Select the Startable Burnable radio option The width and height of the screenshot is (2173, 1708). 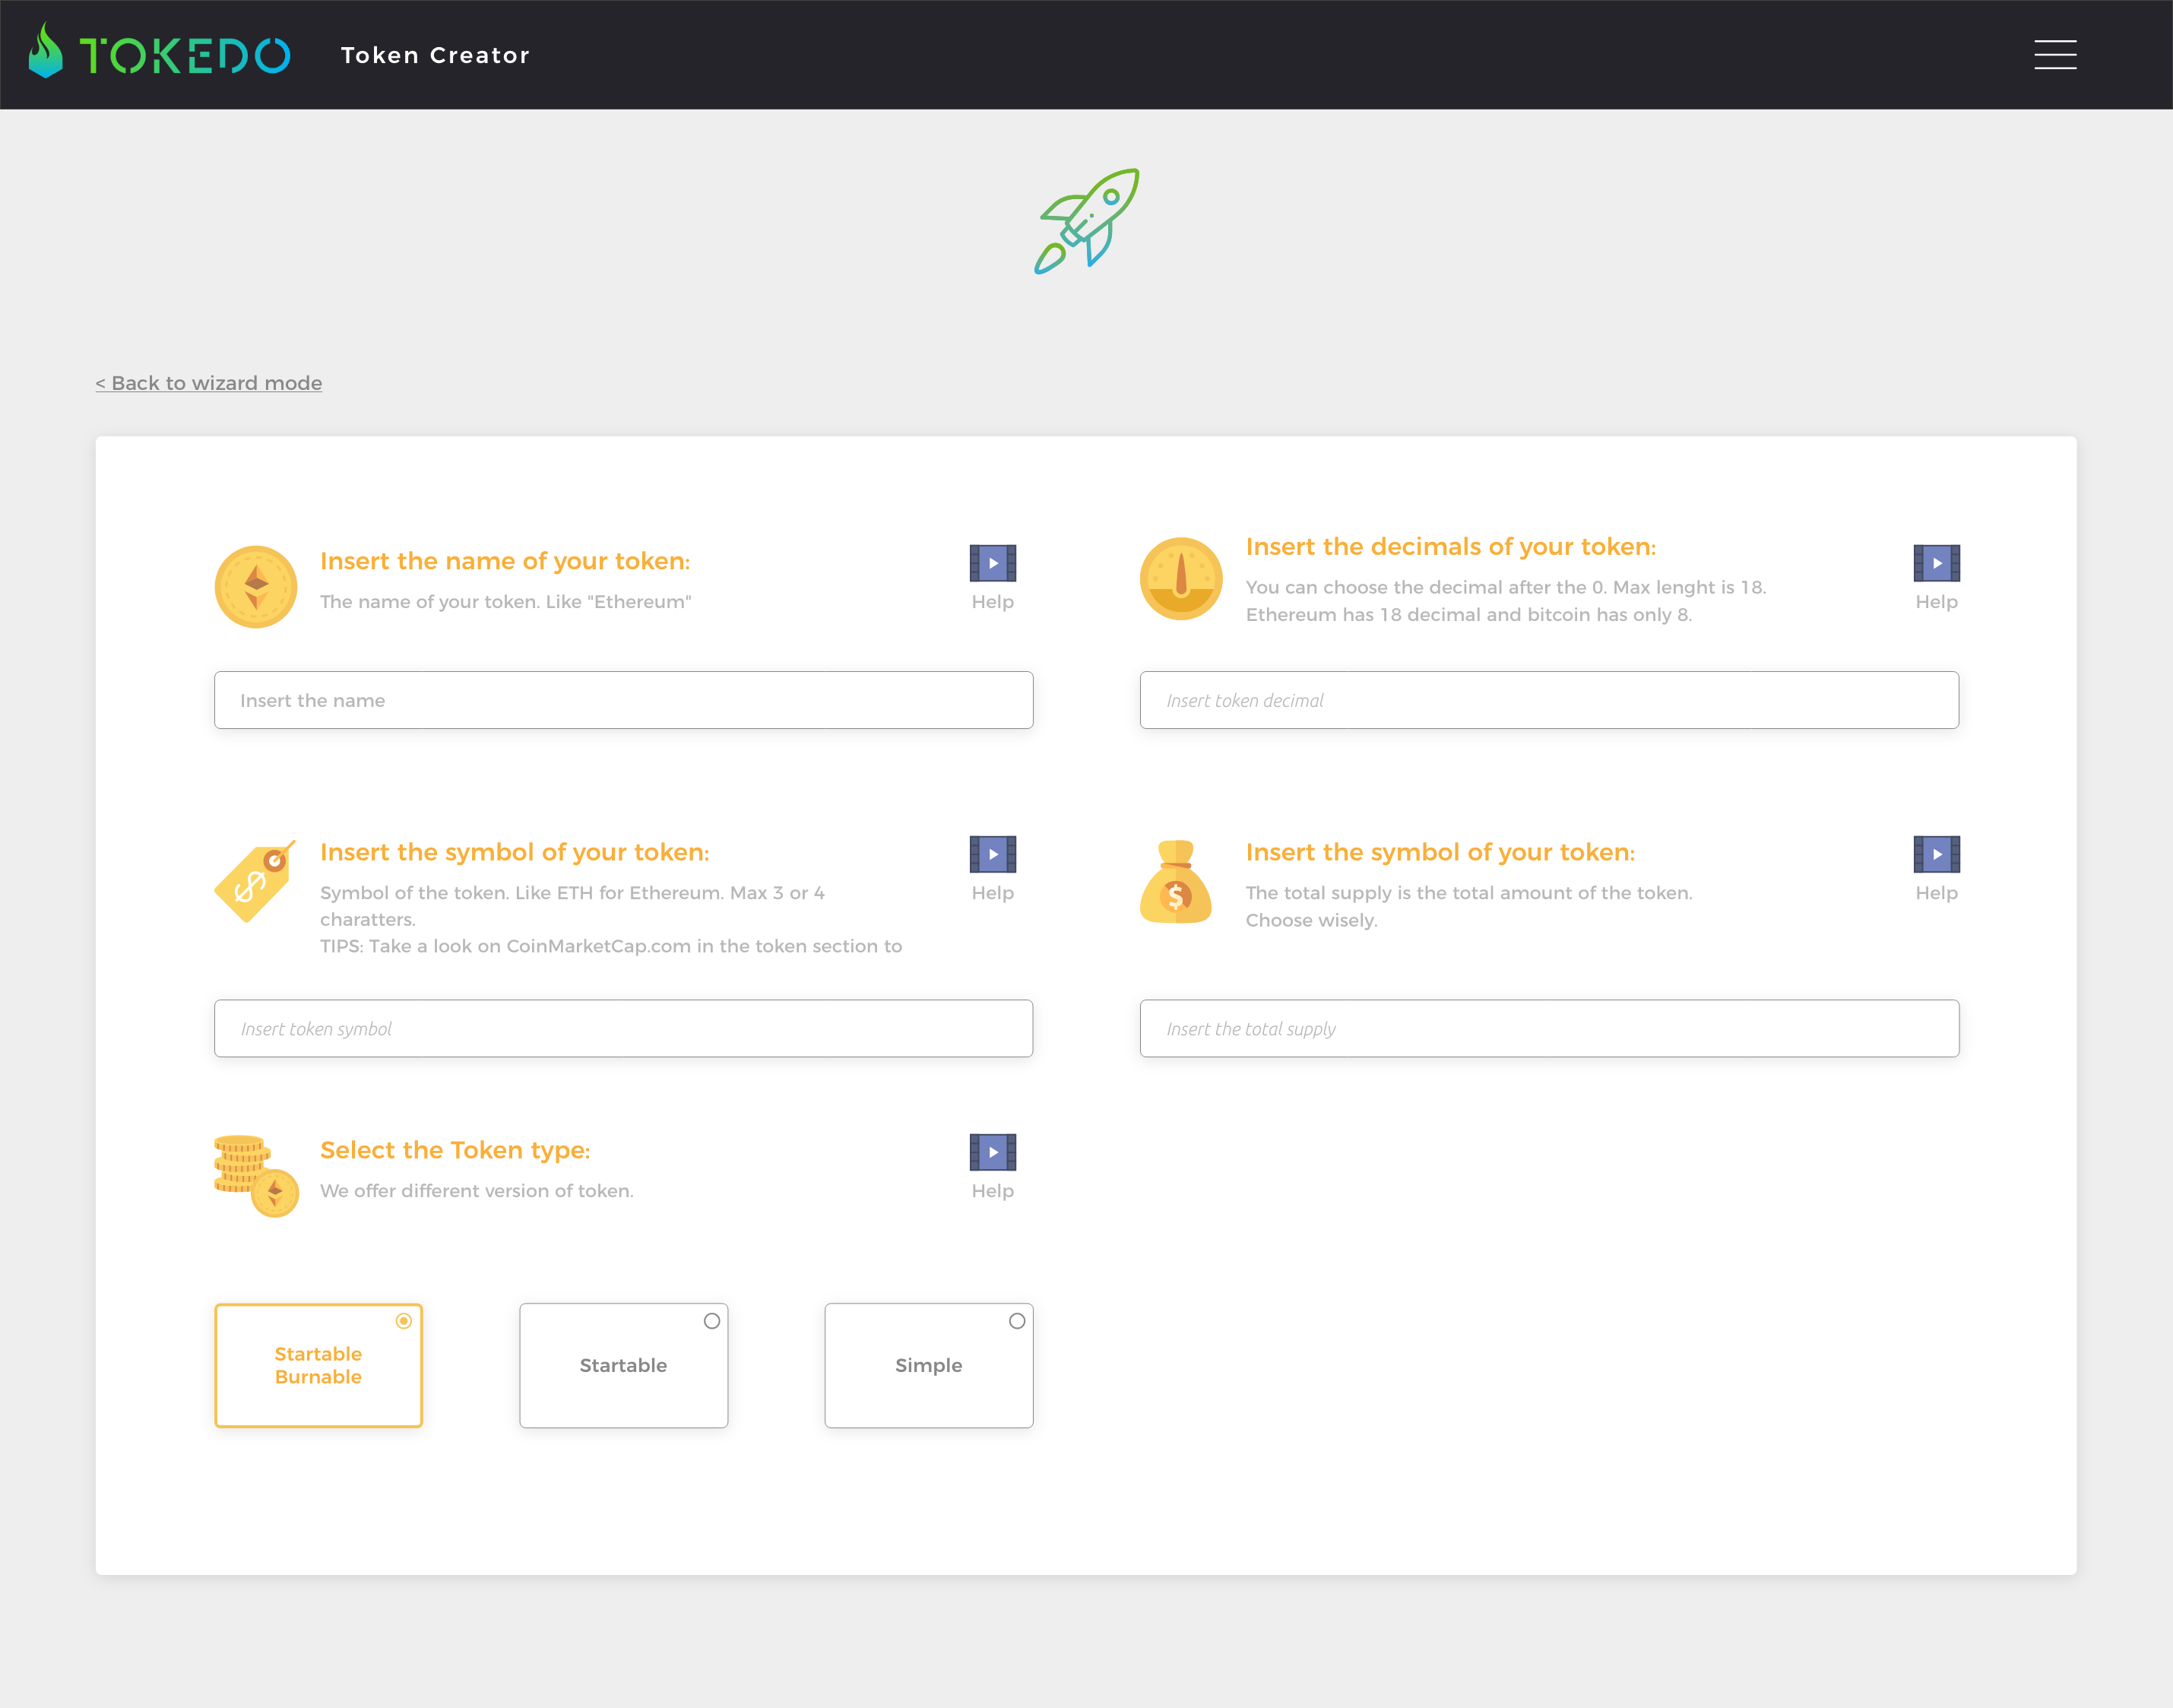click(403, 1321)
